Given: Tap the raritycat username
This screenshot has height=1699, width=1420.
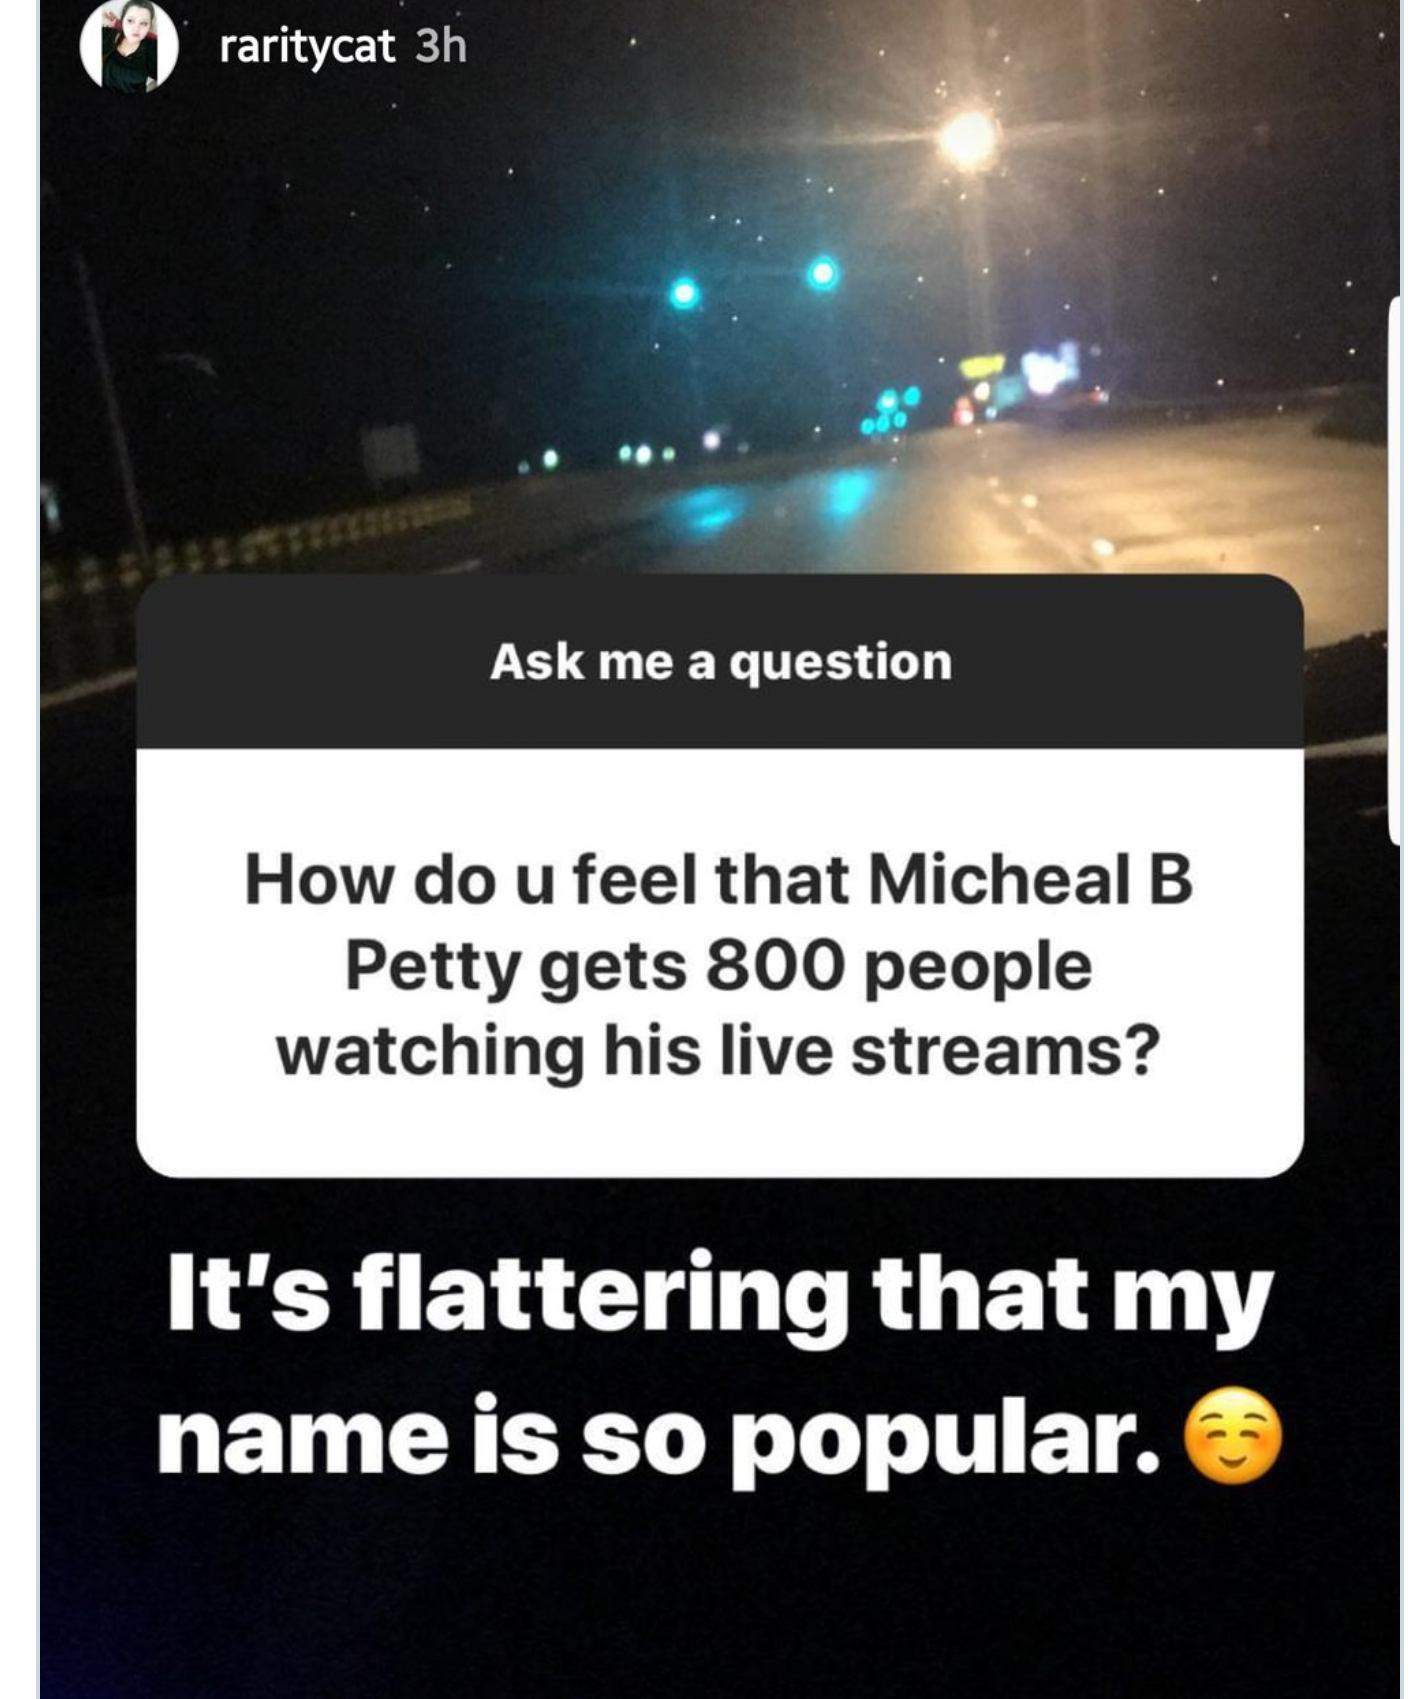Looking at the screenshot, I should tap(307, 47).
